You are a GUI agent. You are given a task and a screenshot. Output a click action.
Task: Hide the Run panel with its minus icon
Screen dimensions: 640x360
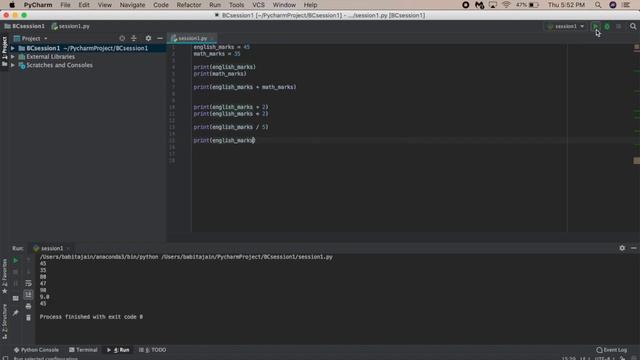[x=633, y=248]
